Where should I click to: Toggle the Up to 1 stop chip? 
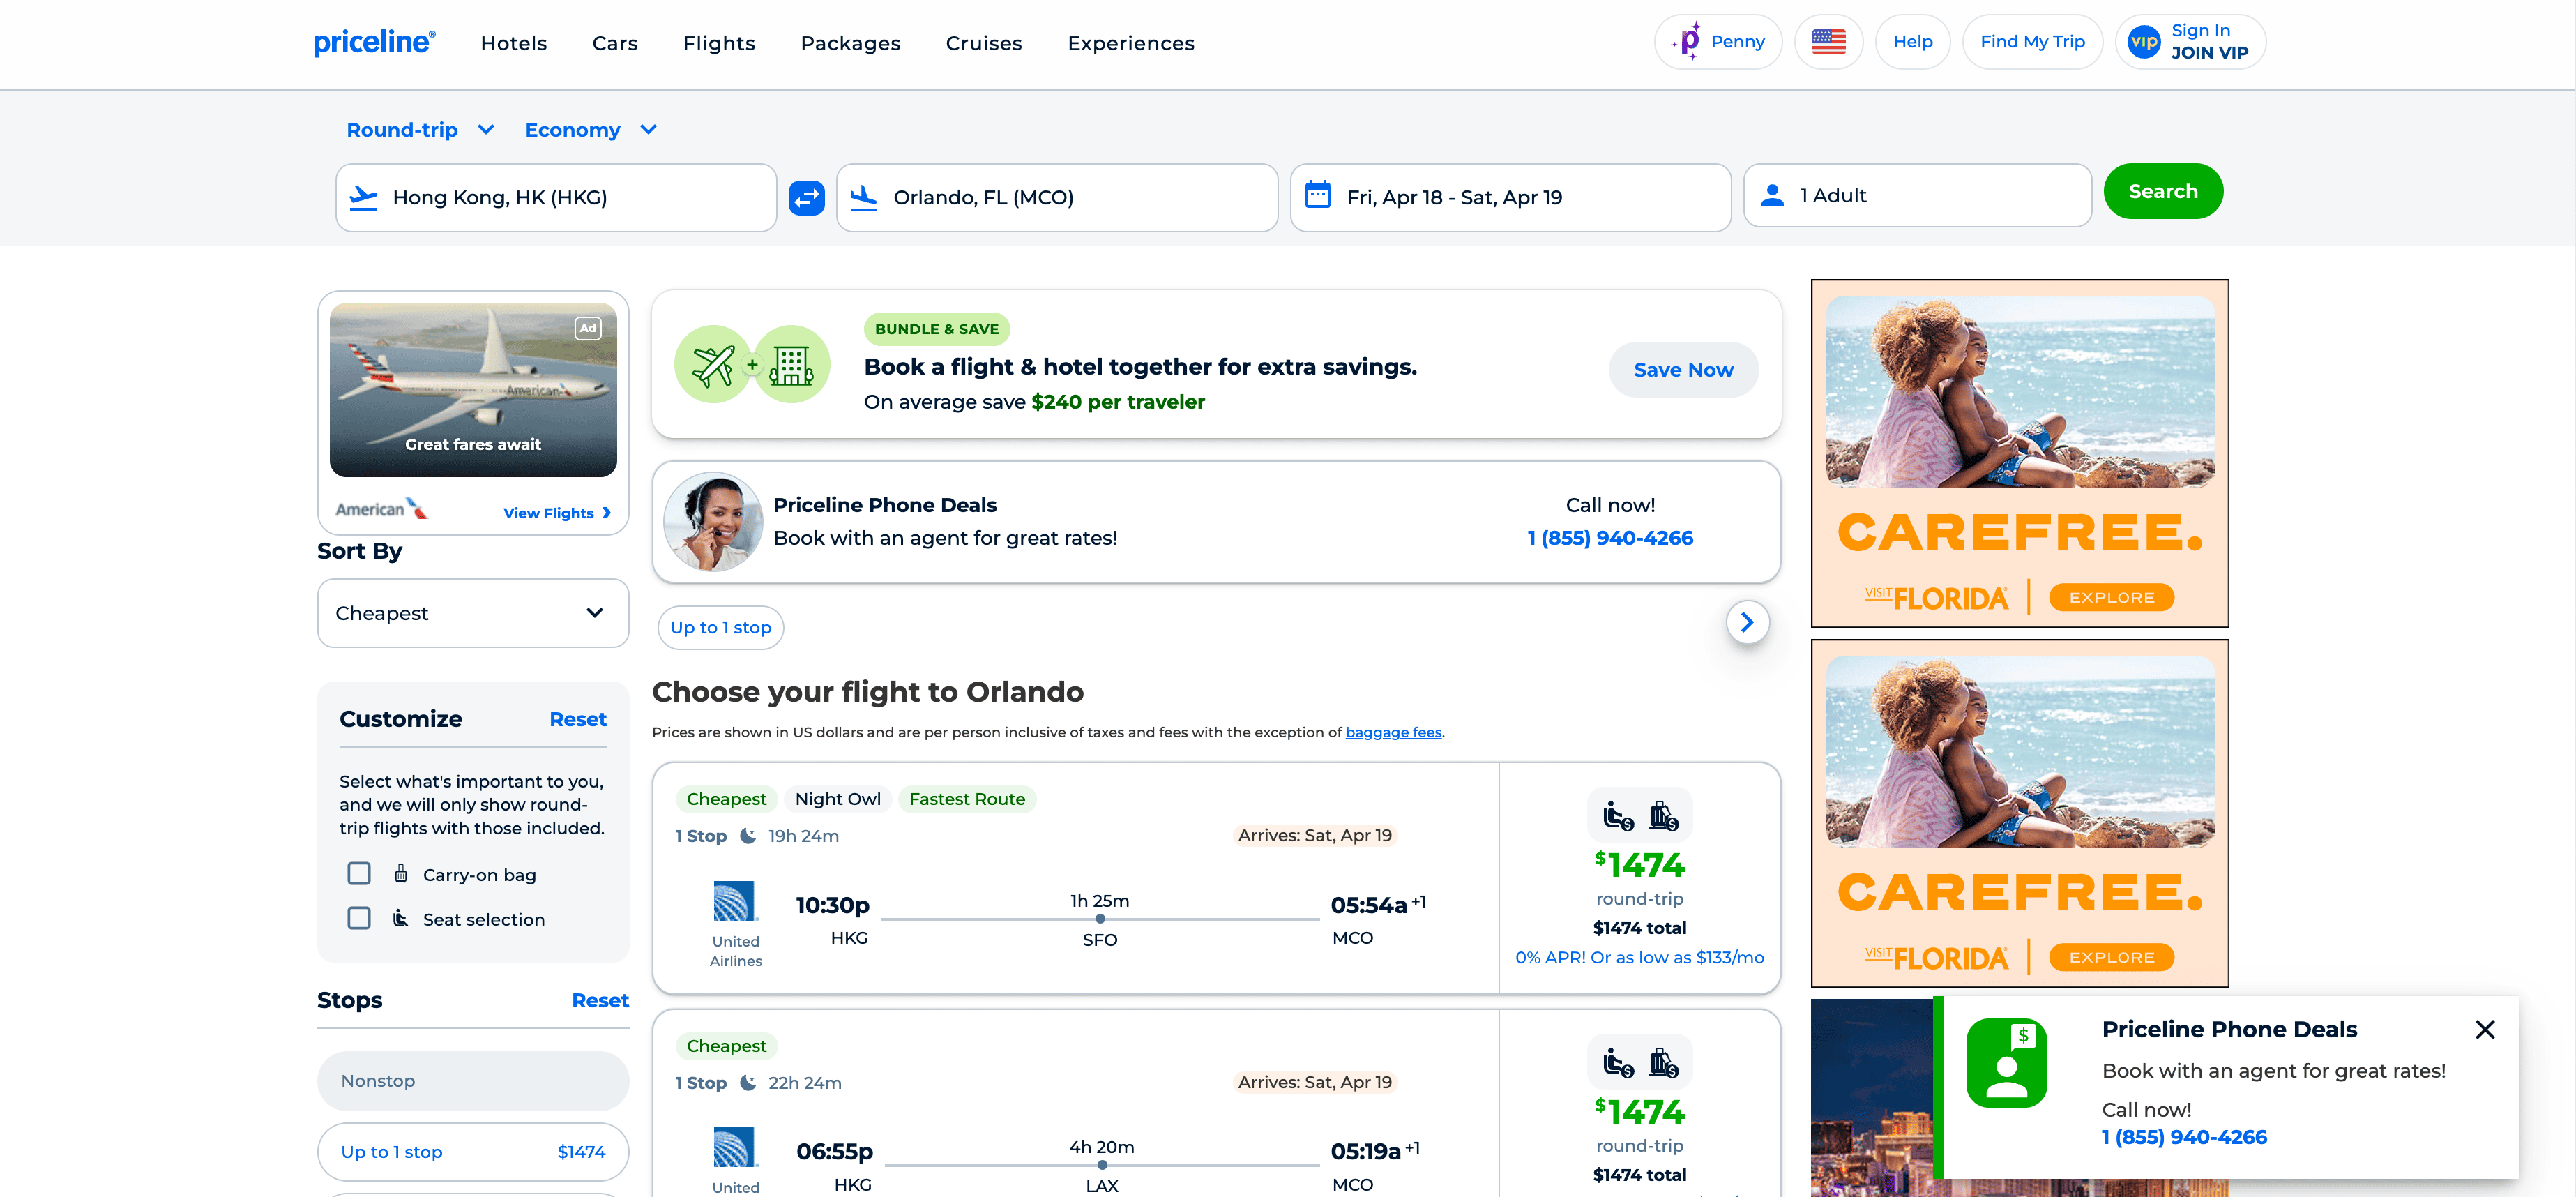[x=720, y=627]
